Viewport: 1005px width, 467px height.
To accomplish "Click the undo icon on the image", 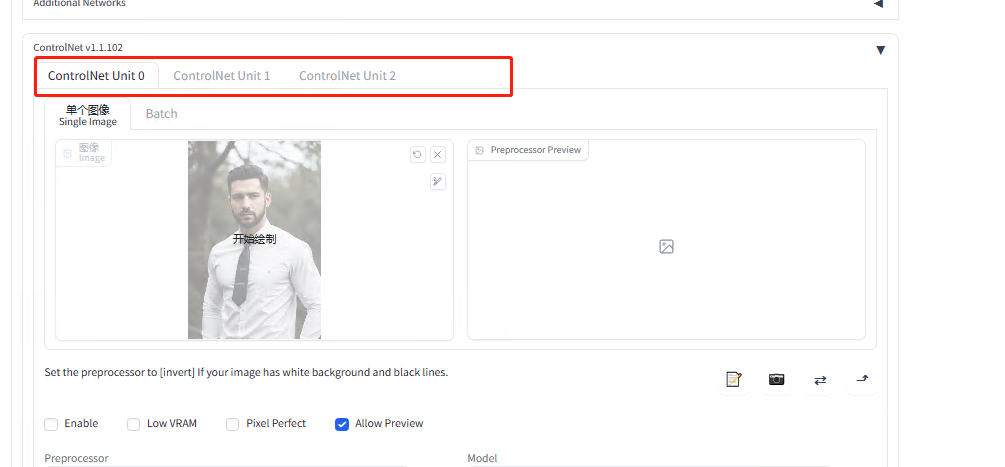I will tap(417, 155).
